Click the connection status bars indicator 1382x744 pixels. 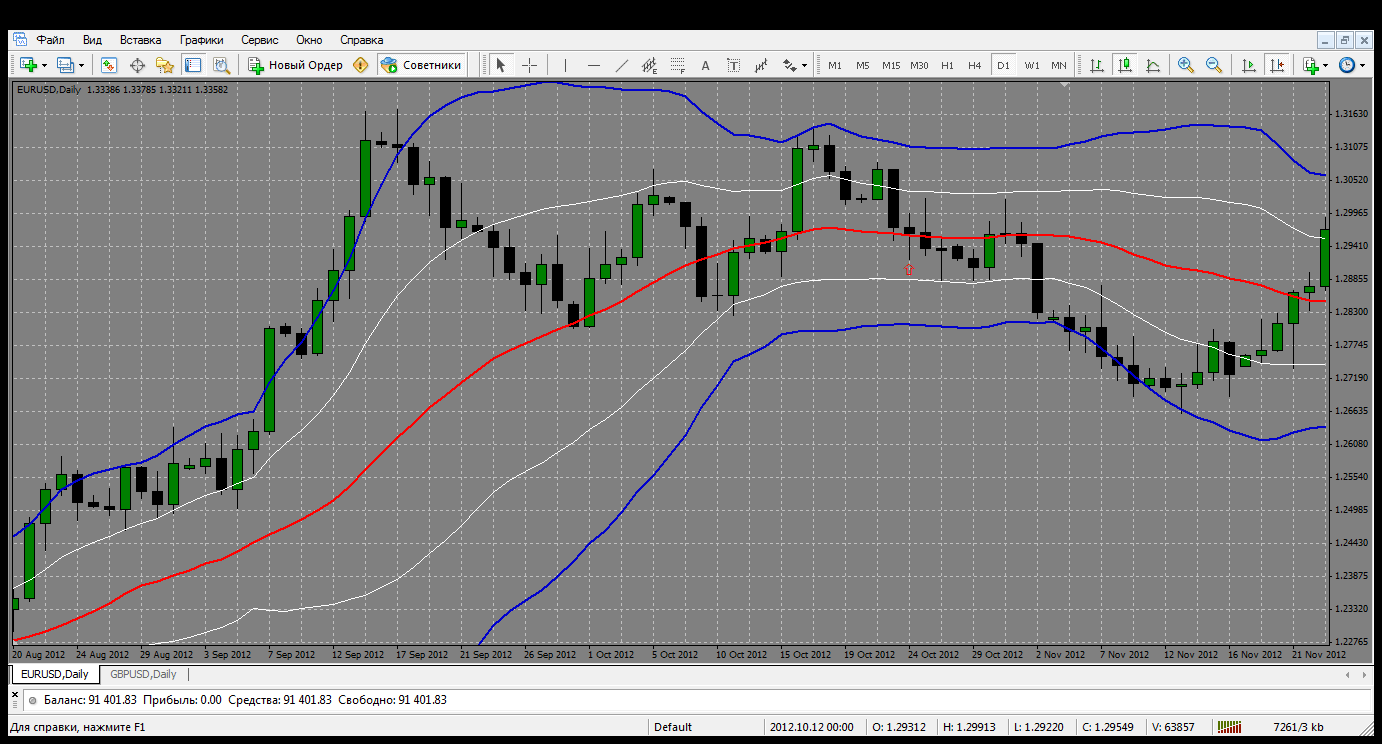1229,727
